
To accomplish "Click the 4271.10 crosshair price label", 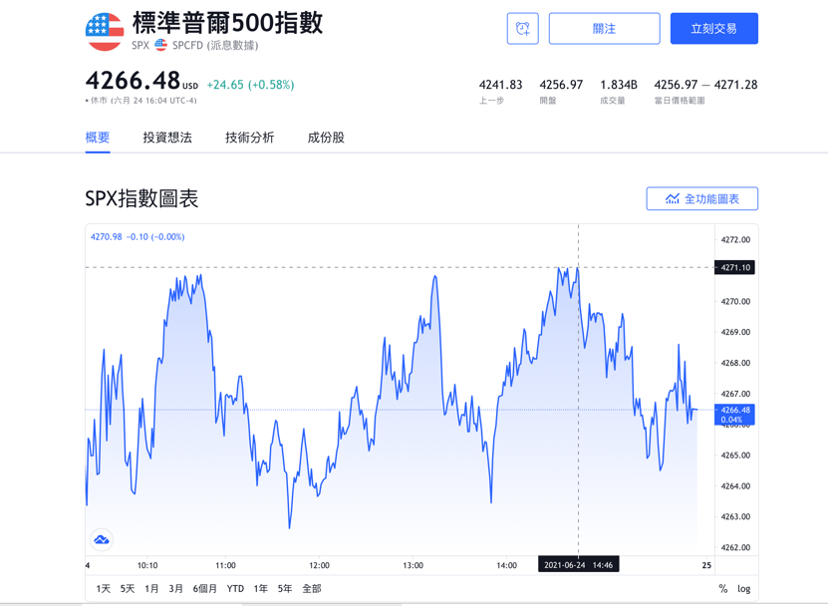I will tap(736, 268).
